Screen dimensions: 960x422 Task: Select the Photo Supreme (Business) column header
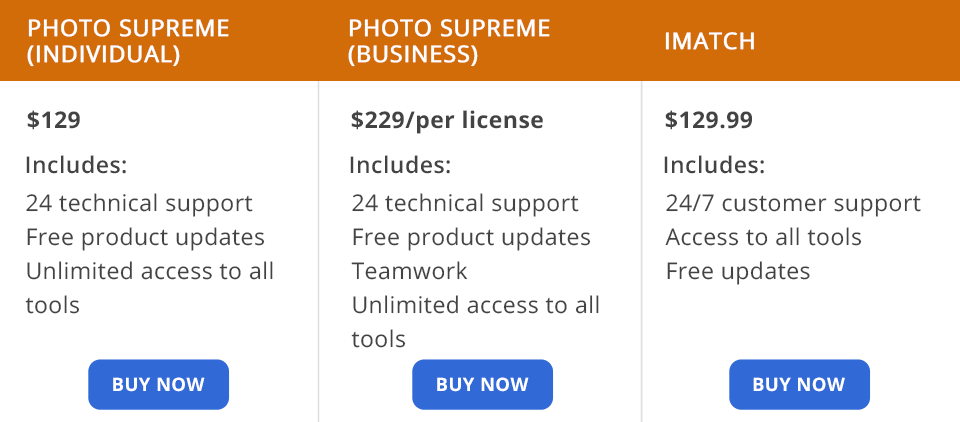450,41
